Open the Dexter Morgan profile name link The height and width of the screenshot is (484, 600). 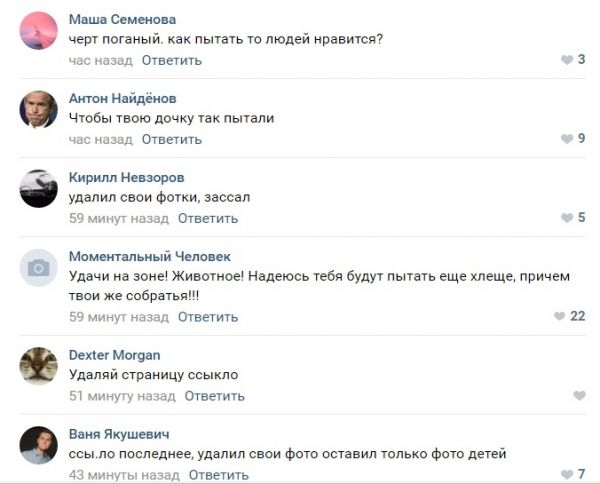114,355
